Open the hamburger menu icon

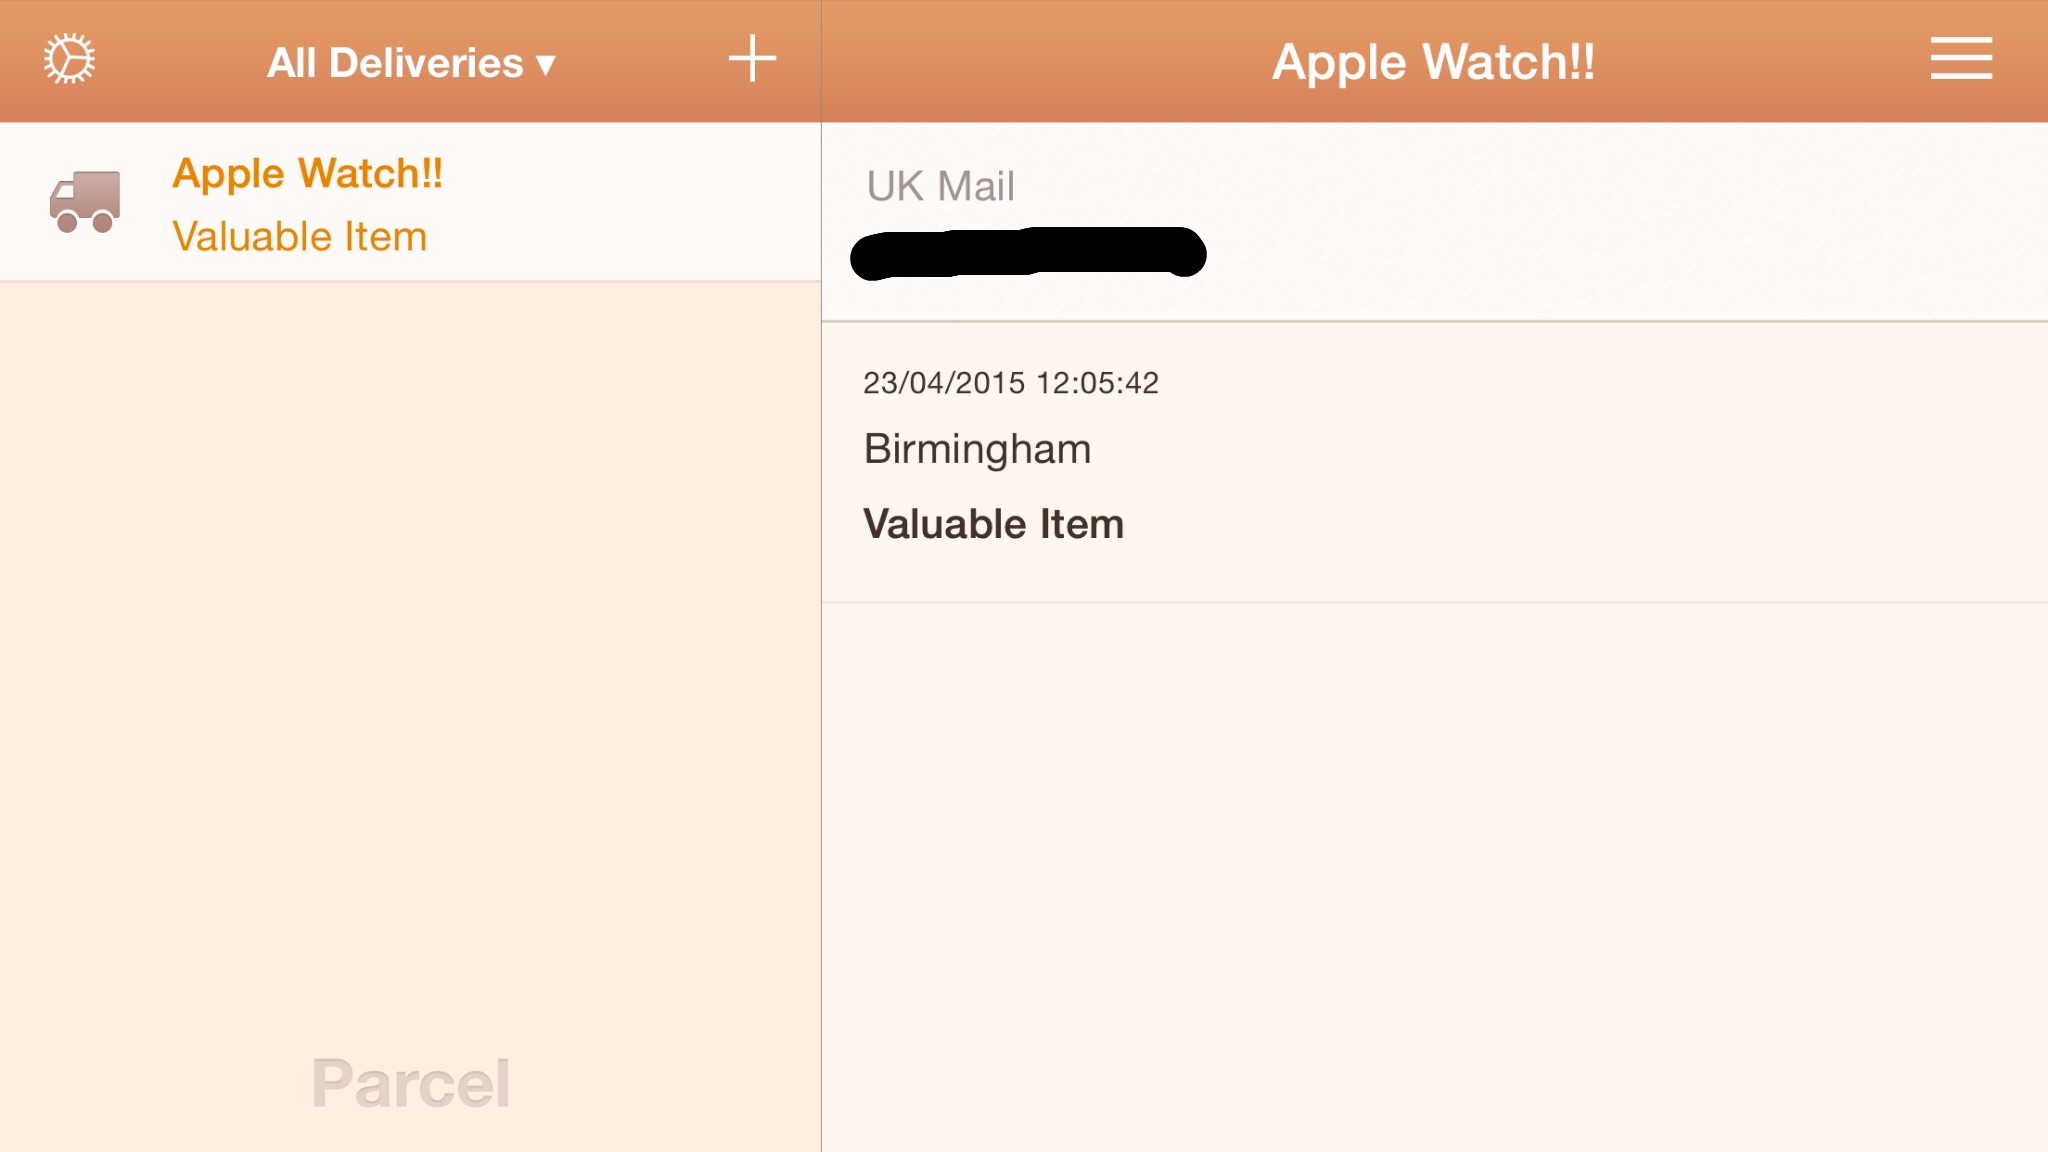[1961, 58]
